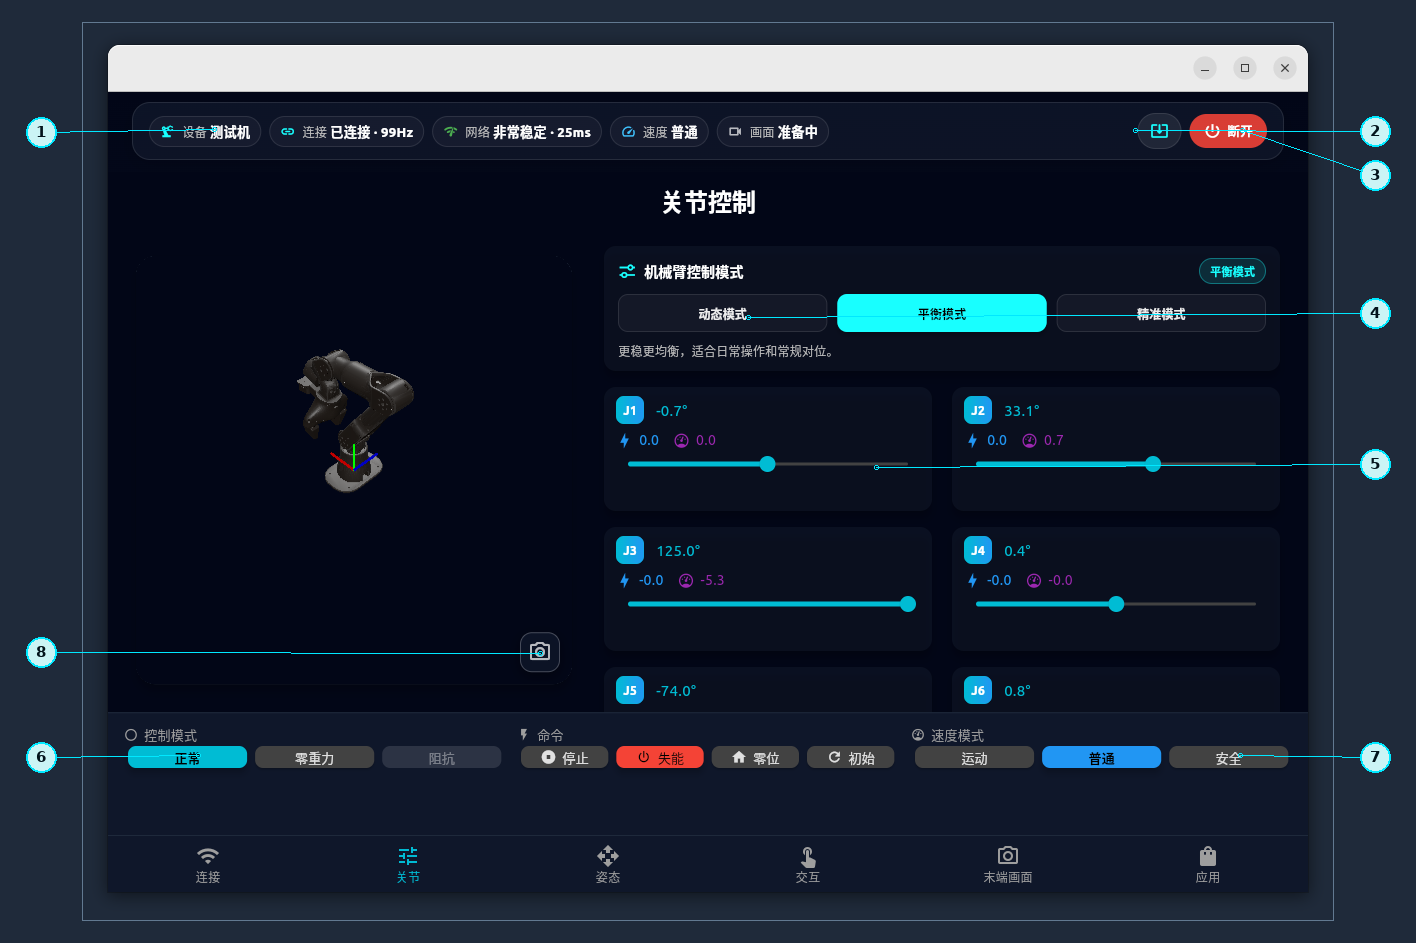Take a snapshot with the camera icon

pyautogui.click(x=540, y=652)
